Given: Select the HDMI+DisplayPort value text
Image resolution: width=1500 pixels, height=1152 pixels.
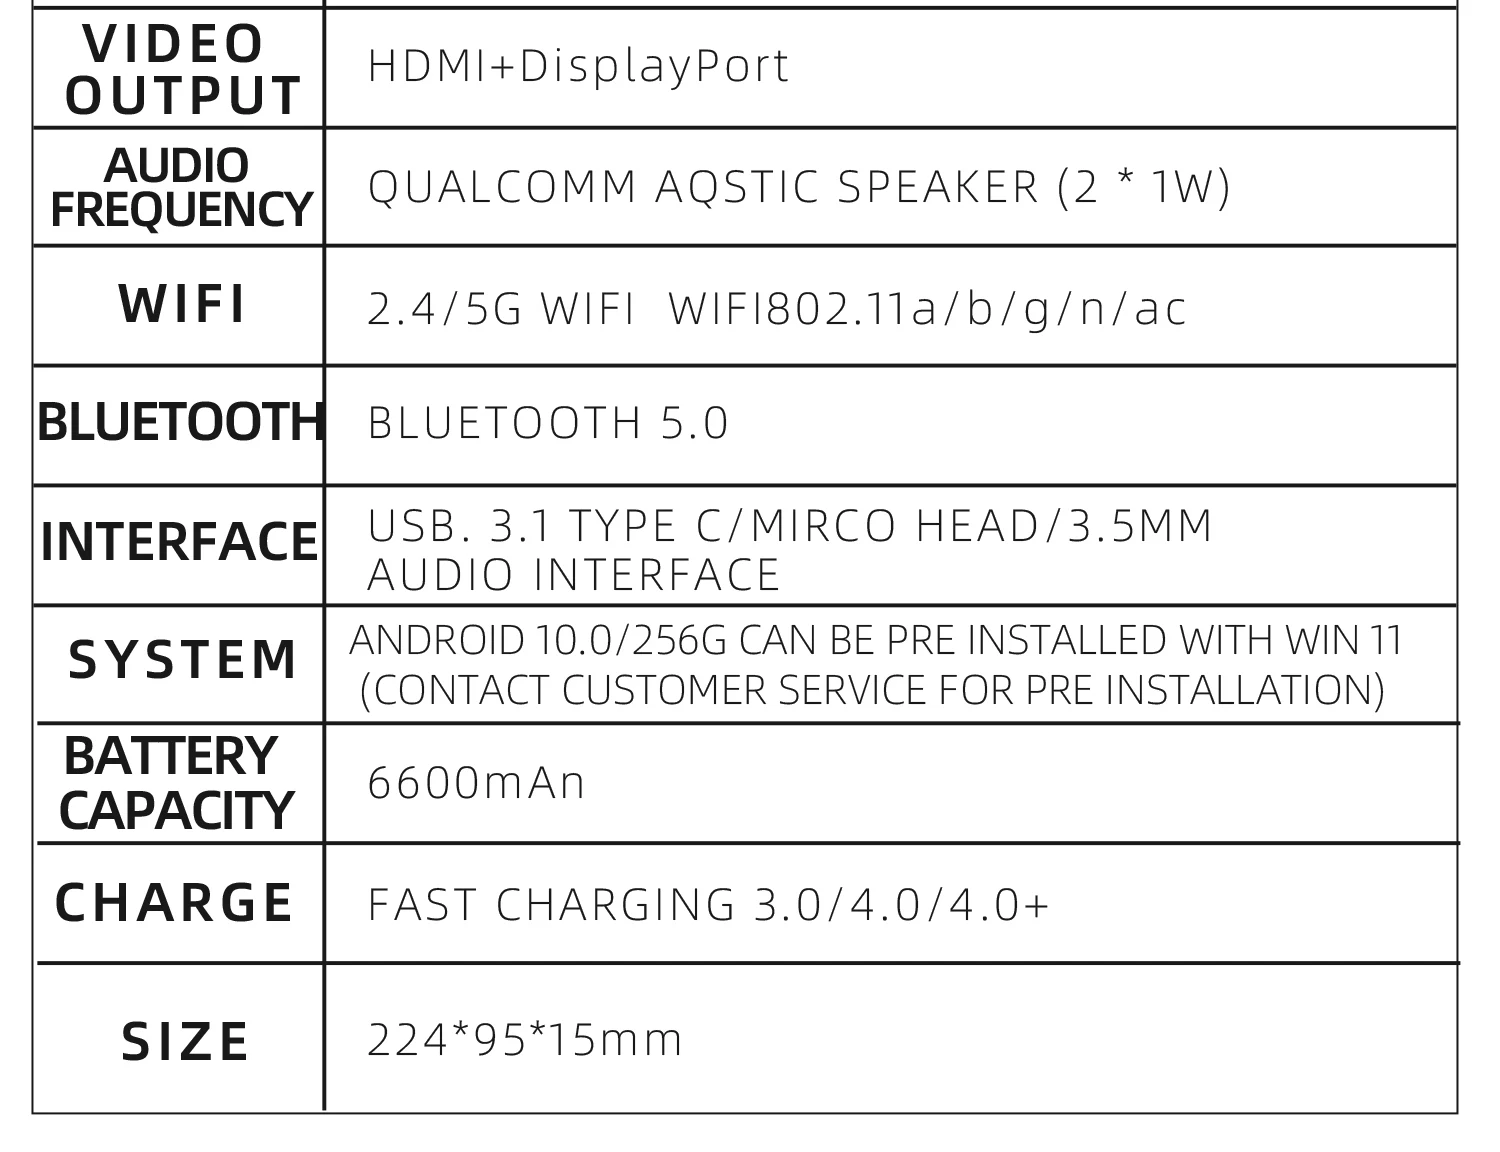Looking at the screenshot, I should click(x=578, y=66).
